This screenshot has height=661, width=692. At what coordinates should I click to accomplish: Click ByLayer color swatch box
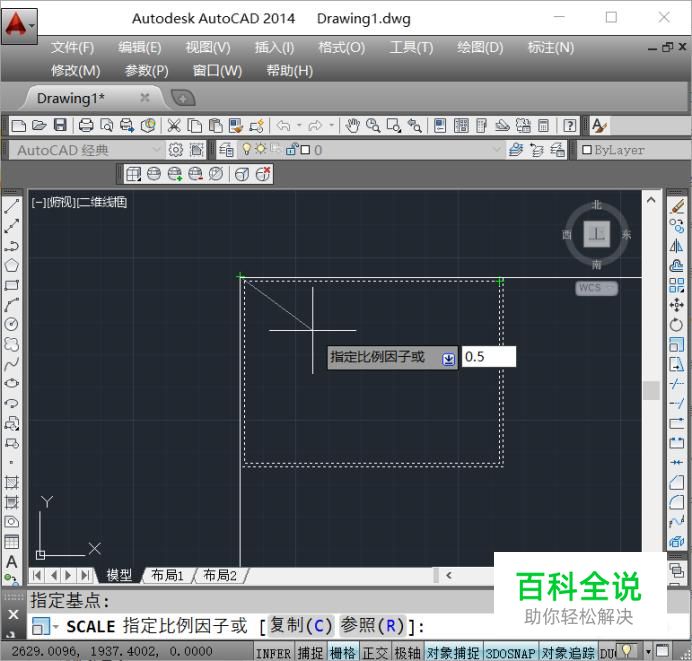[587, 150]
